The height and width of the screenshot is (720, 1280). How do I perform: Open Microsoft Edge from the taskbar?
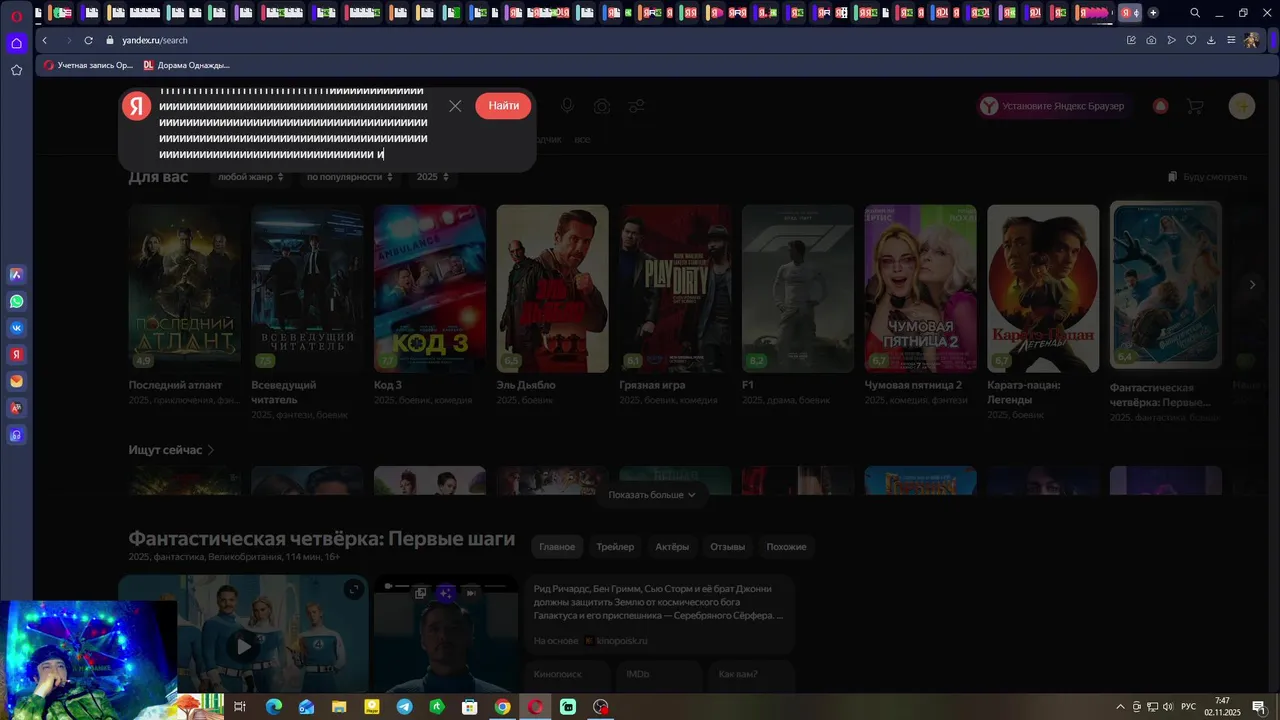(273, 707)
